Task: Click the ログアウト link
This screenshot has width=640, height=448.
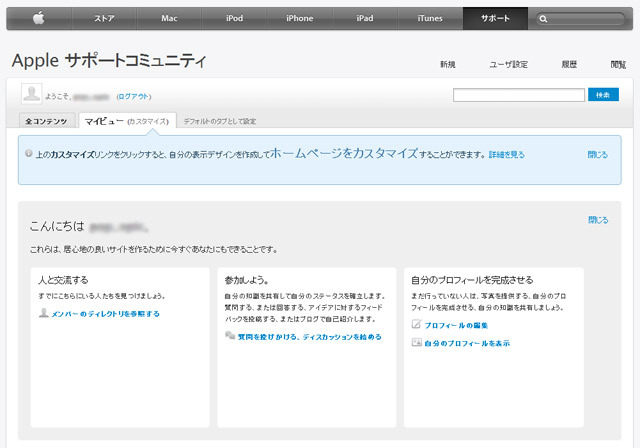Action: [134, 97]
